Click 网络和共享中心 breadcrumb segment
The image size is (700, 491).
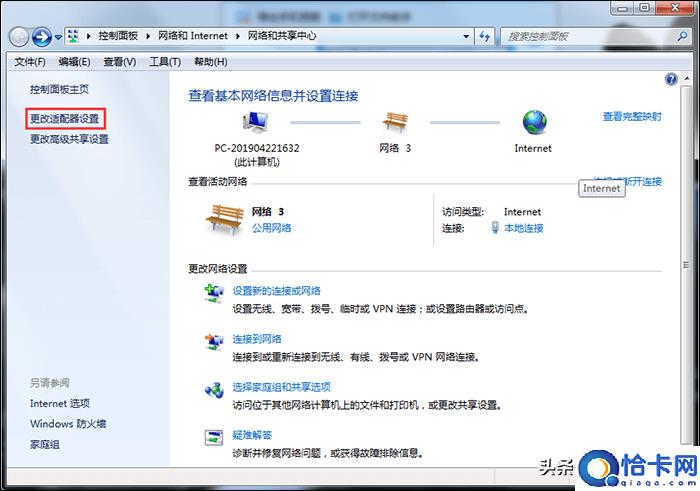tap(282, 36)
